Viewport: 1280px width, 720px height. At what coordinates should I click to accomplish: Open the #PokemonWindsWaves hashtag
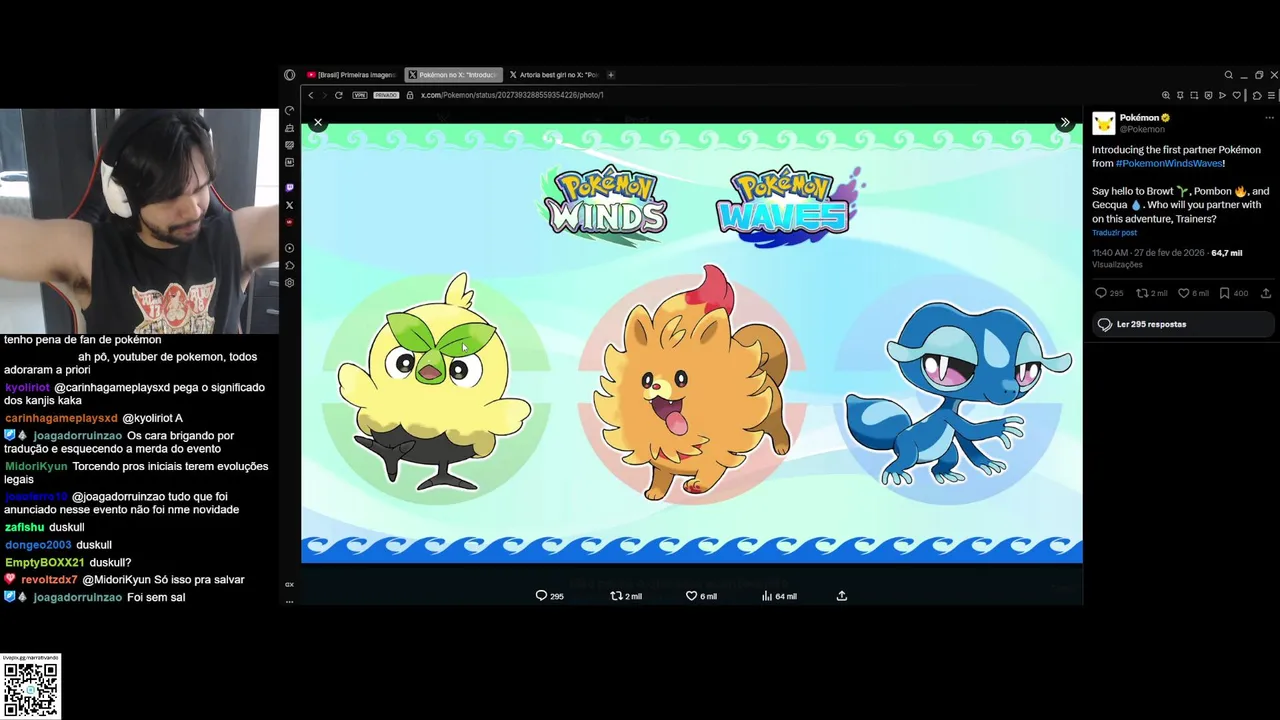[x=1169, y=163]
